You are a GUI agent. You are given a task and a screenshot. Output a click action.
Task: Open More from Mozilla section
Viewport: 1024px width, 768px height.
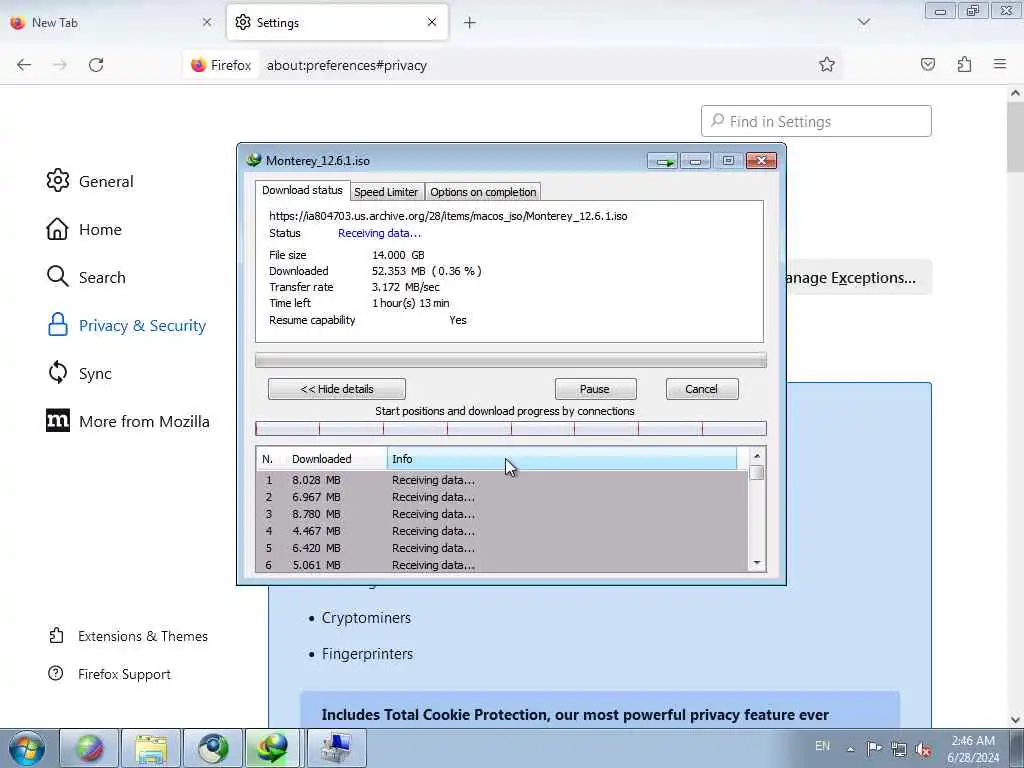[x=128, y=421]
